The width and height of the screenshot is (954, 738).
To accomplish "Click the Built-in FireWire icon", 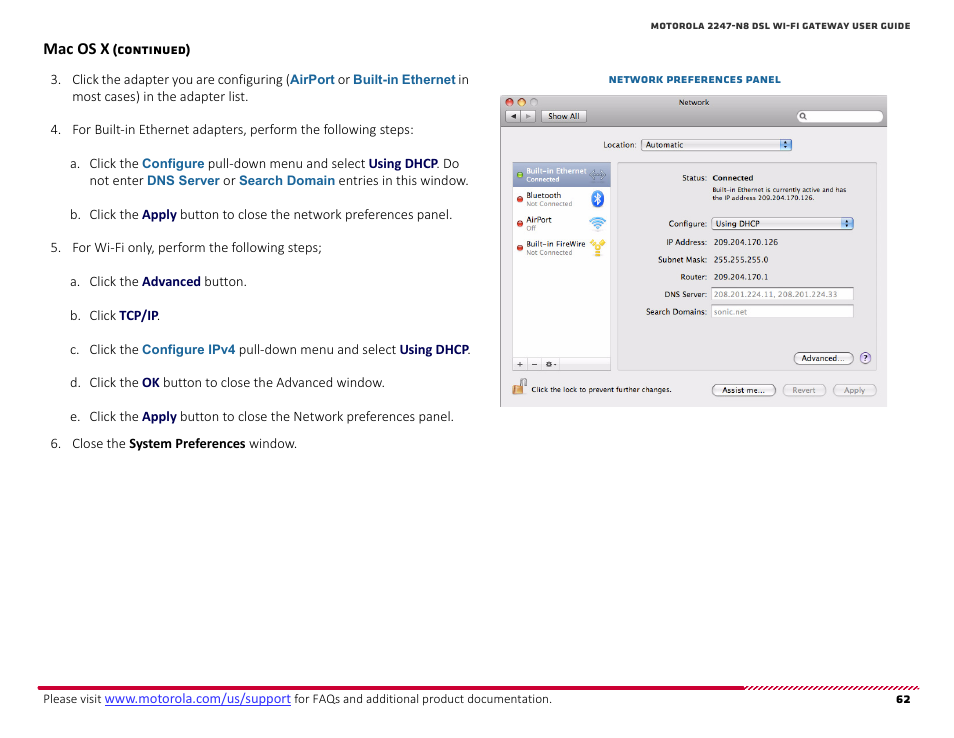I will pyautogui.click(x=597, y=247).
